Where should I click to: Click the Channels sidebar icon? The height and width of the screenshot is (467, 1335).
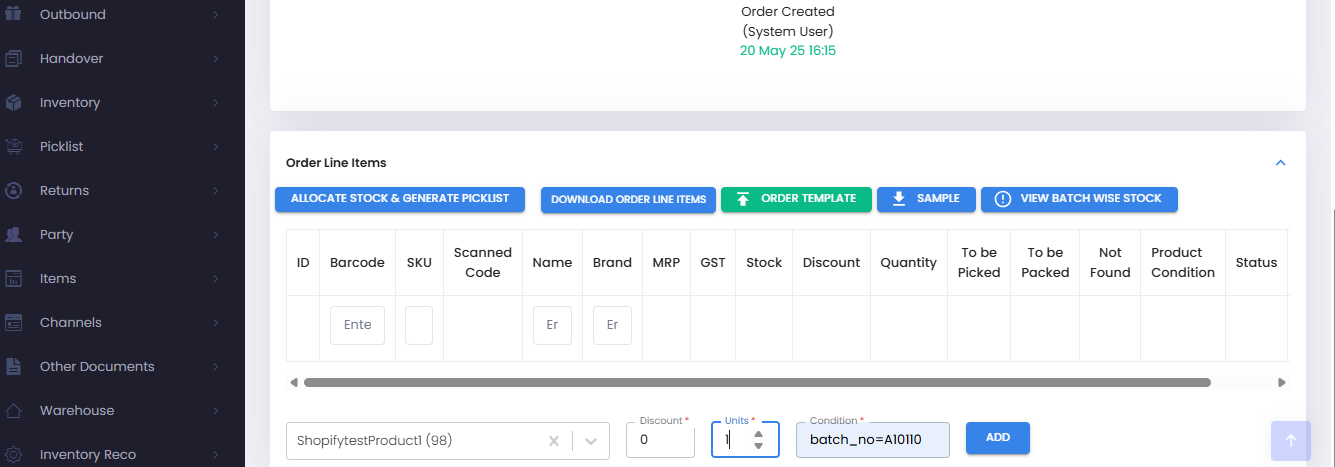click(14, 323)
